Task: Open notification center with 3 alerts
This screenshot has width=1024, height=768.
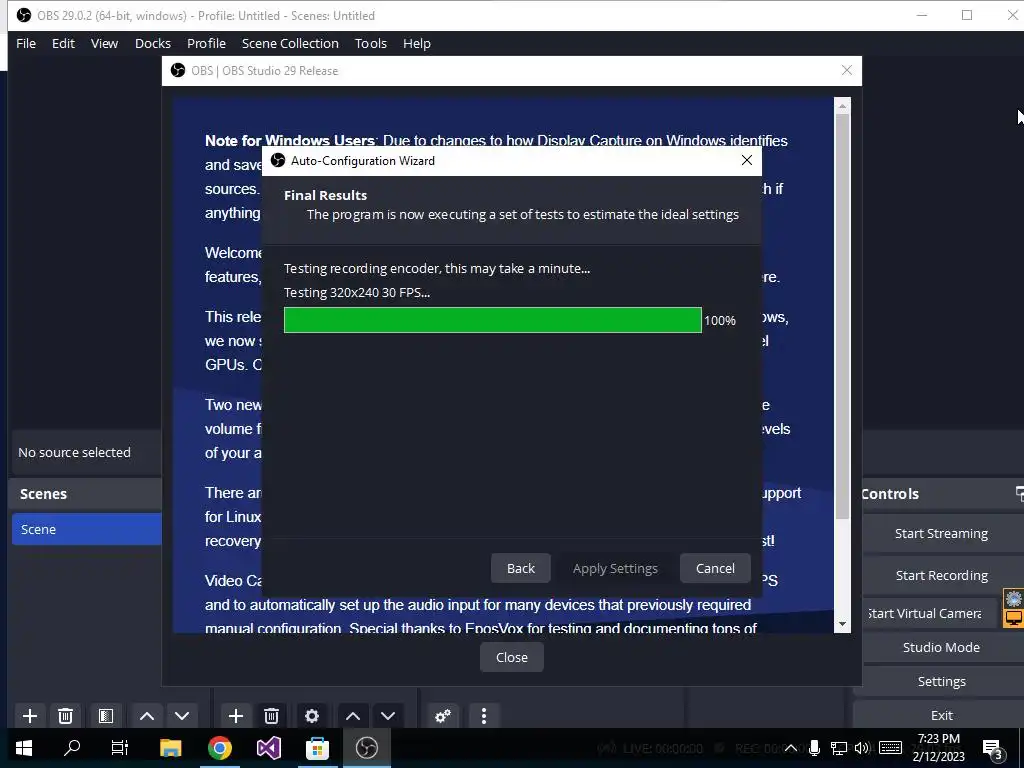Action: tap(993, 749)
